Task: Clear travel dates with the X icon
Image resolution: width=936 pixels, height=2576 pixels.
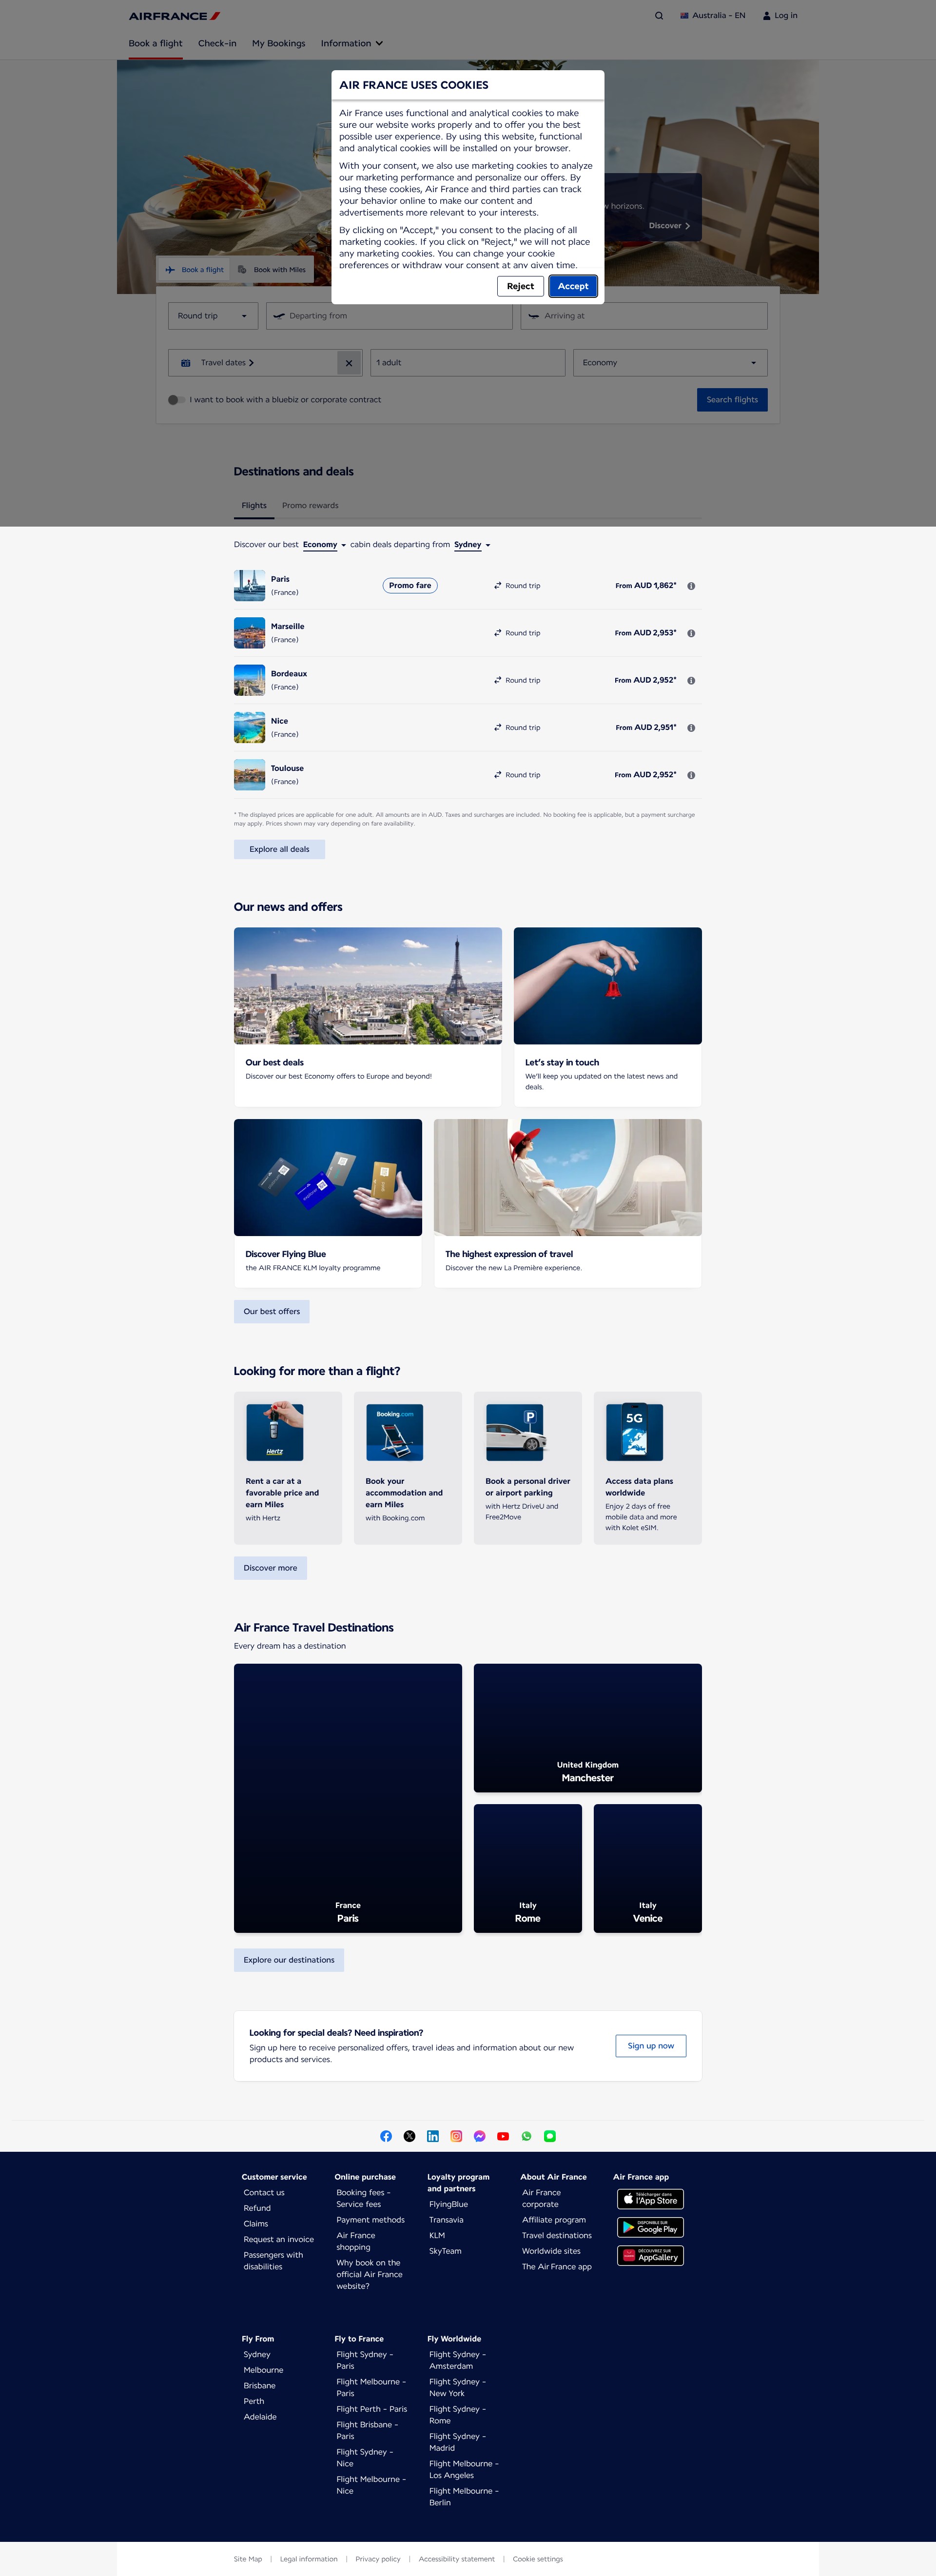Action: [348, 363]
